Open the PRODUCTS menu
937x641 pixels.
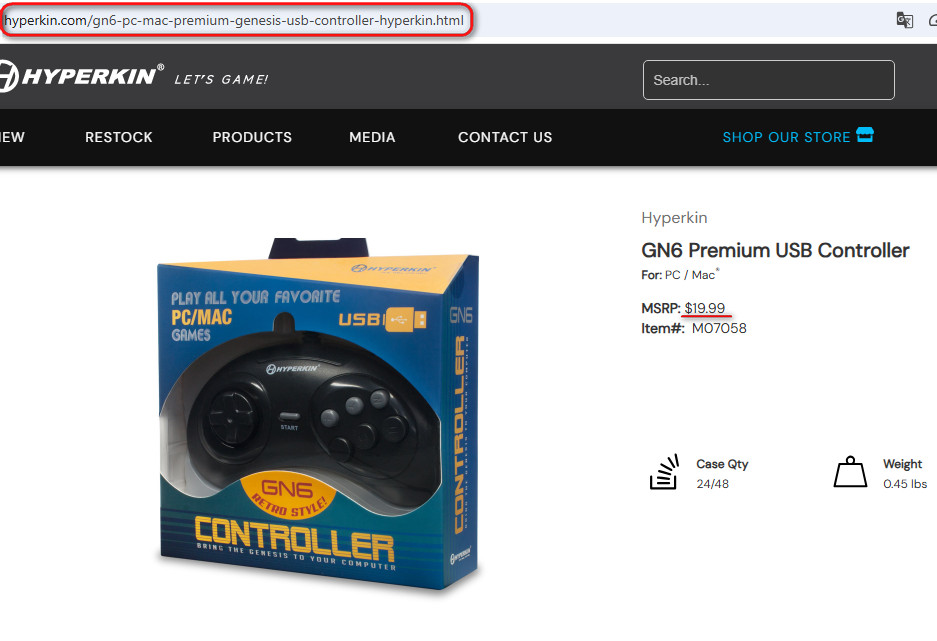pos(252,137)
